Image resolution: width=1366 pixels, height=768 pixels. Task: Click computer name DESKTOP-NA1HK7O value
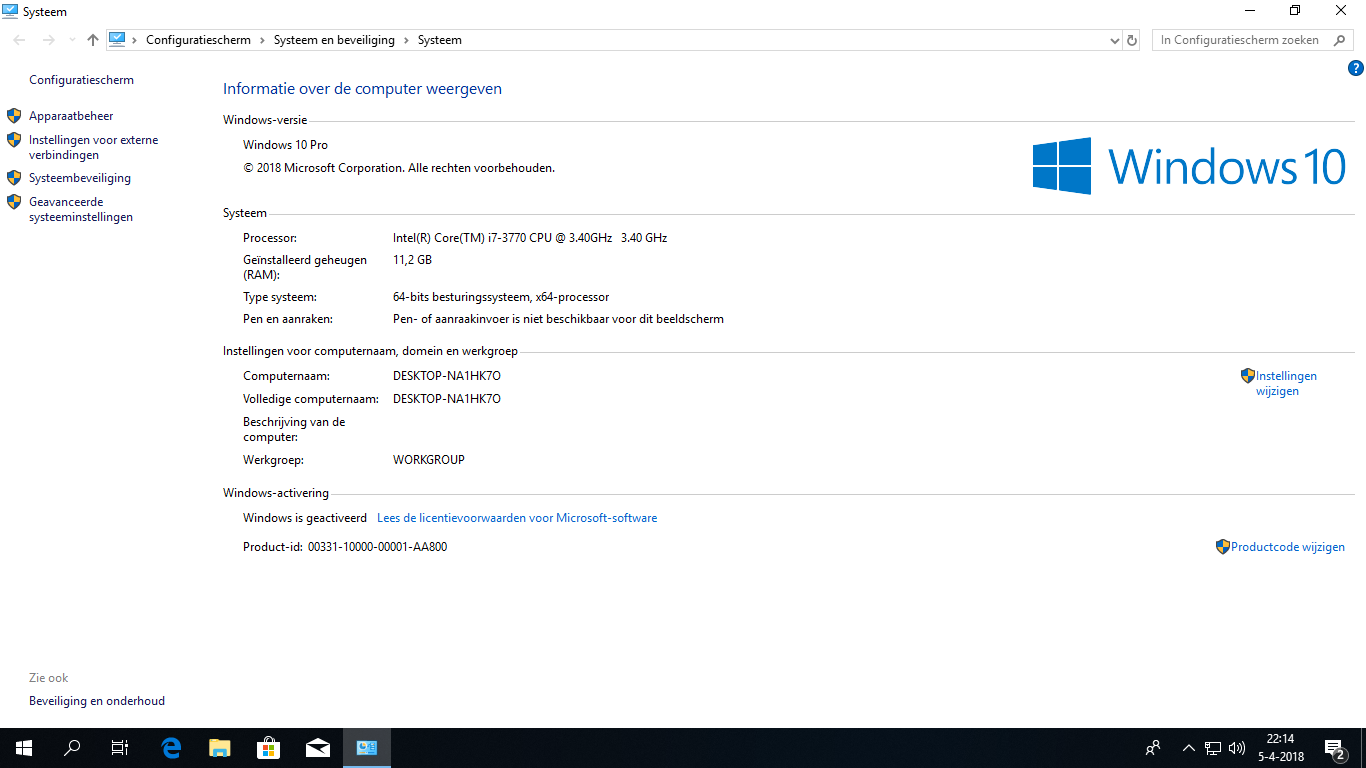tap(447, 376)
